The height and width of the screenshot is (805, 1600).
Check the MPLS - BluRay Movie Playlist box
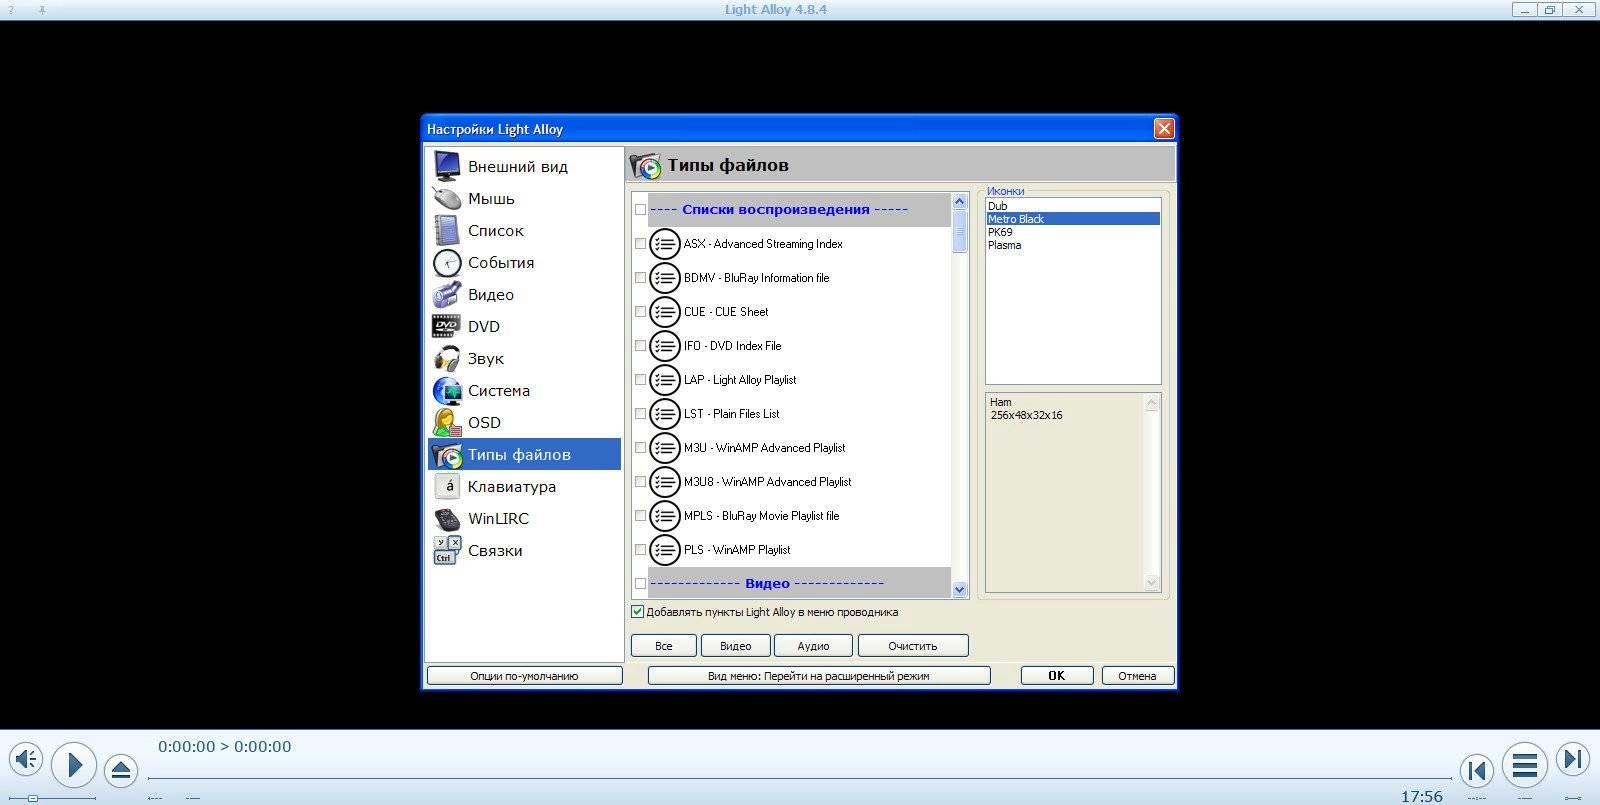click(640, 516)
